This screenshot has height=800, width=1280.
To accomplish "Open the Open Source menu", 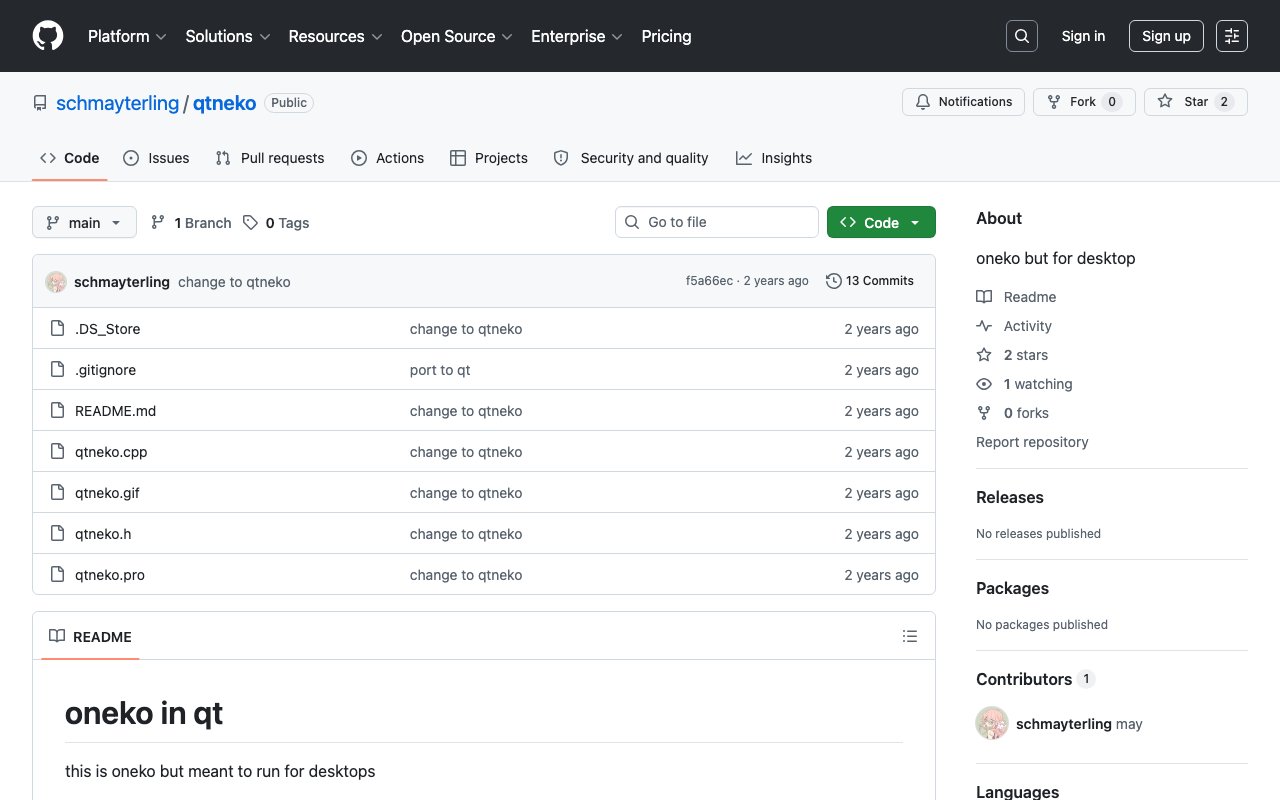I will [457, 36].
